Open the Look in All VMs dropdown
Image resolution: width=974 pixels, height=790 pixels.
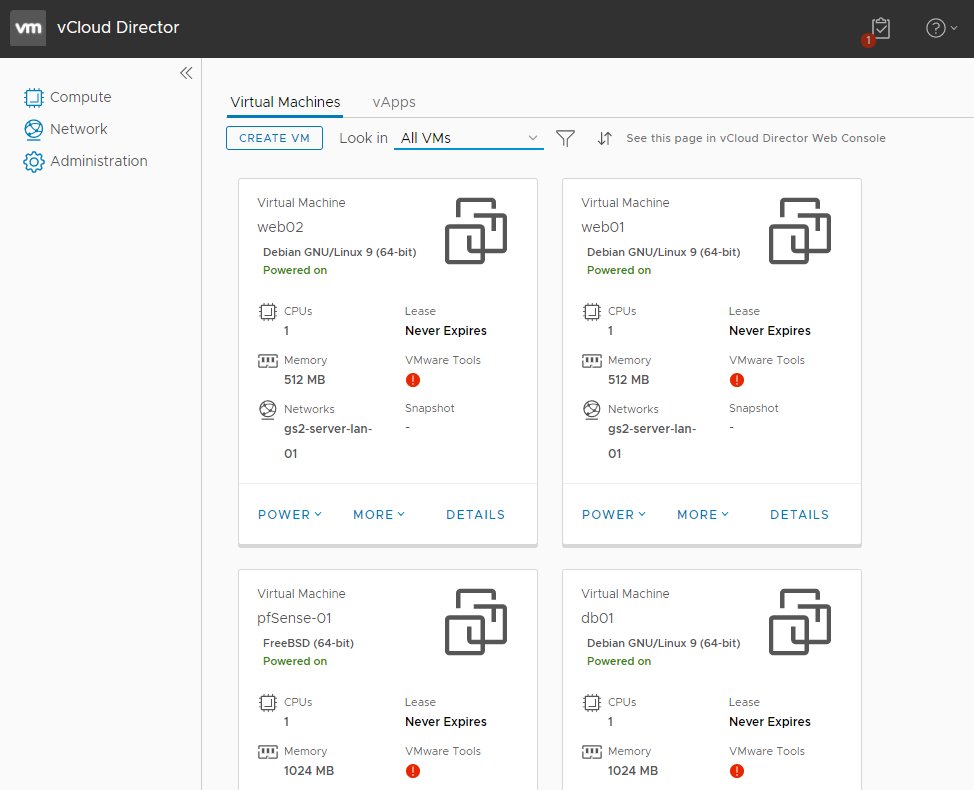[469, 138]
